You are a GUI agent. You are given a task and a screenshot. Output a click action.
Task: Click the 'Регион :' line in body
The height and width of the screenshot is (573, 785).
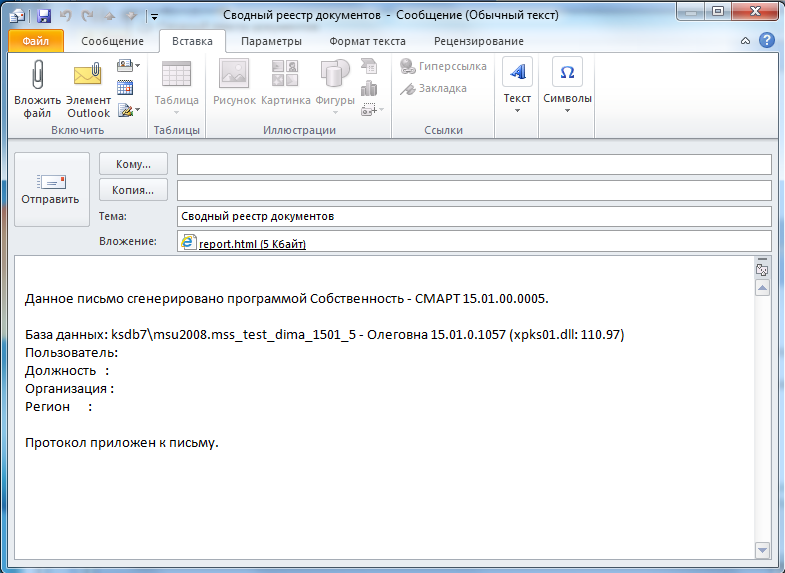59,406
